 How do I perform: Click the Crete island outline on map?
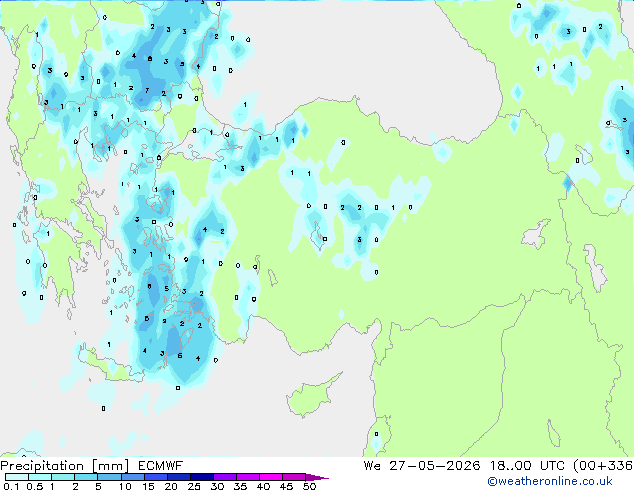(x=109, y=365)
